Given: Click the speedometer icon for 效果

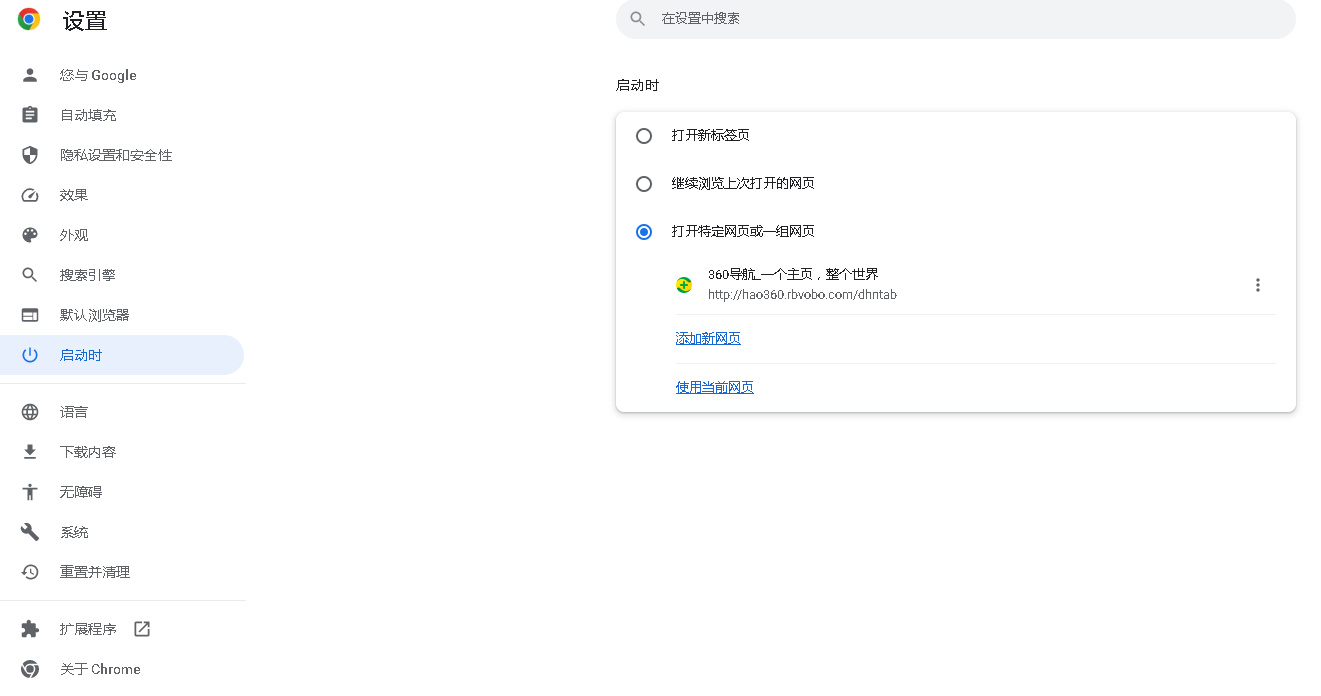Looking at the screenshot, I should pos(30,195).
